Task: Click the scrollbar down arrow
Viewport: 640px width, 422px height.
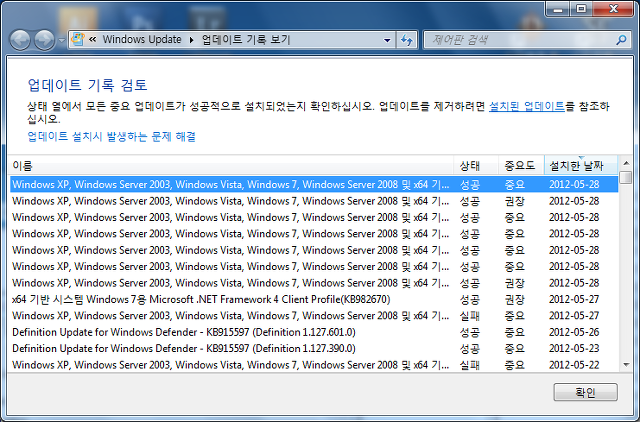Action: click(x=626, y=364)
